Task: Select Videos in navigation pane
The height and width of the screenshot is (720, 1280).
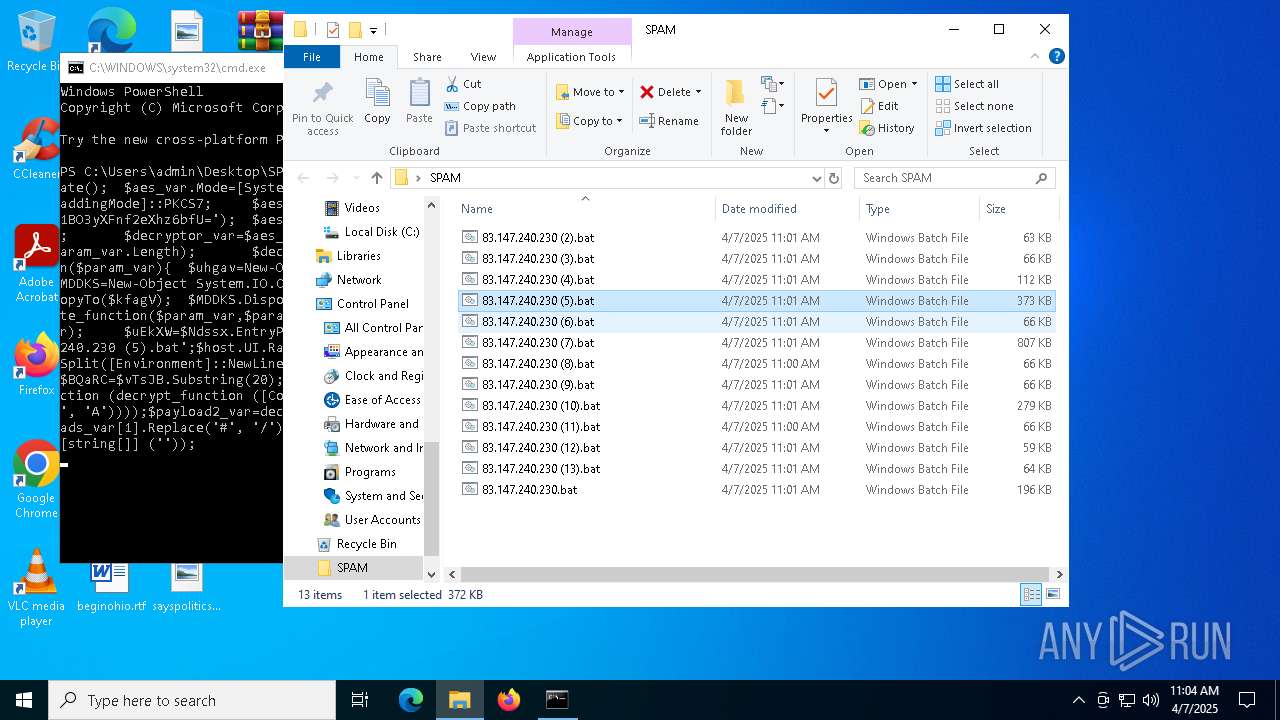Action: (x=352, y=208)
